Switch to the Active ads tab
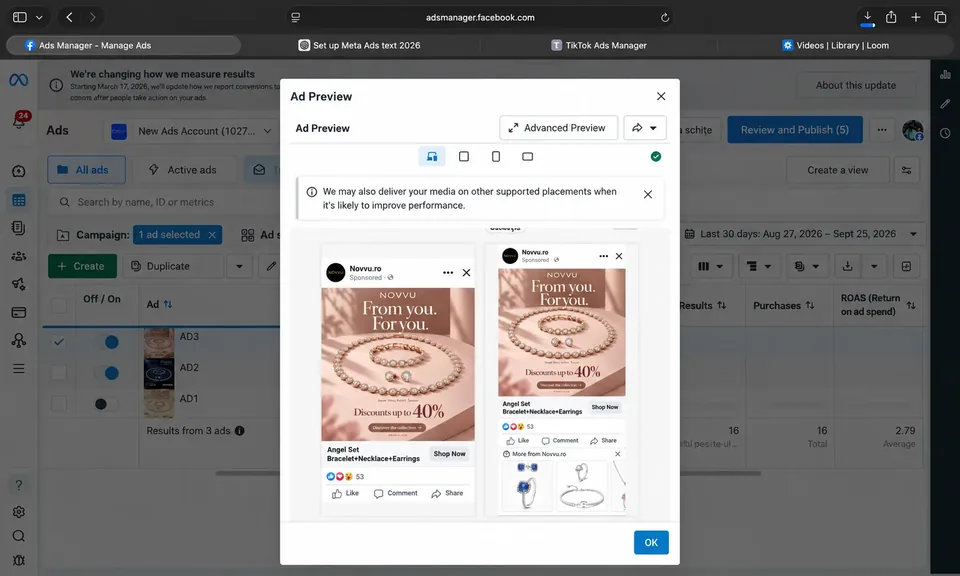960x576 pixels. [183, 170]
